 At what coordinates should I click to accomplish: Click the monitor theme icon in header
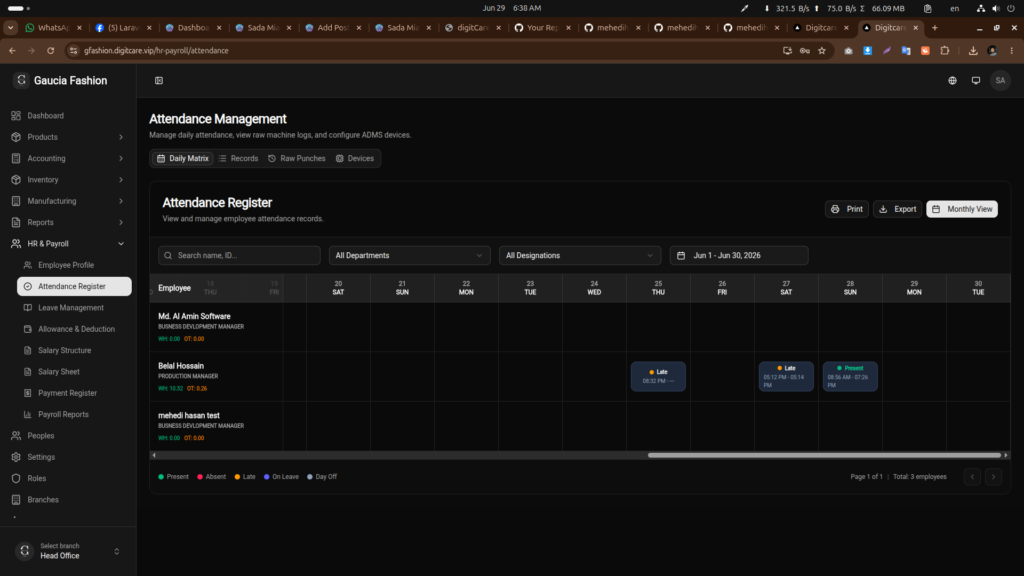click(976, 80)
